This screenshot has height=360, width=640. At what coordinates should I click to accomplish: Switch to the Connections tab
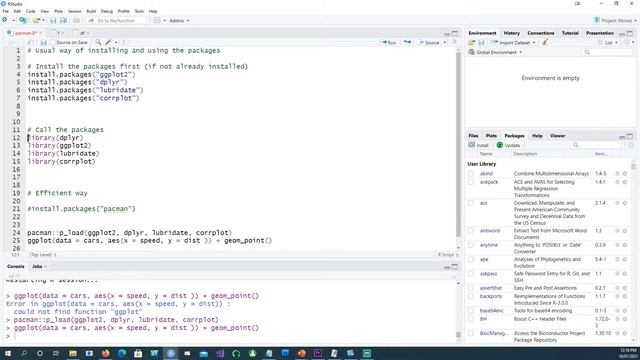[541, 33]
